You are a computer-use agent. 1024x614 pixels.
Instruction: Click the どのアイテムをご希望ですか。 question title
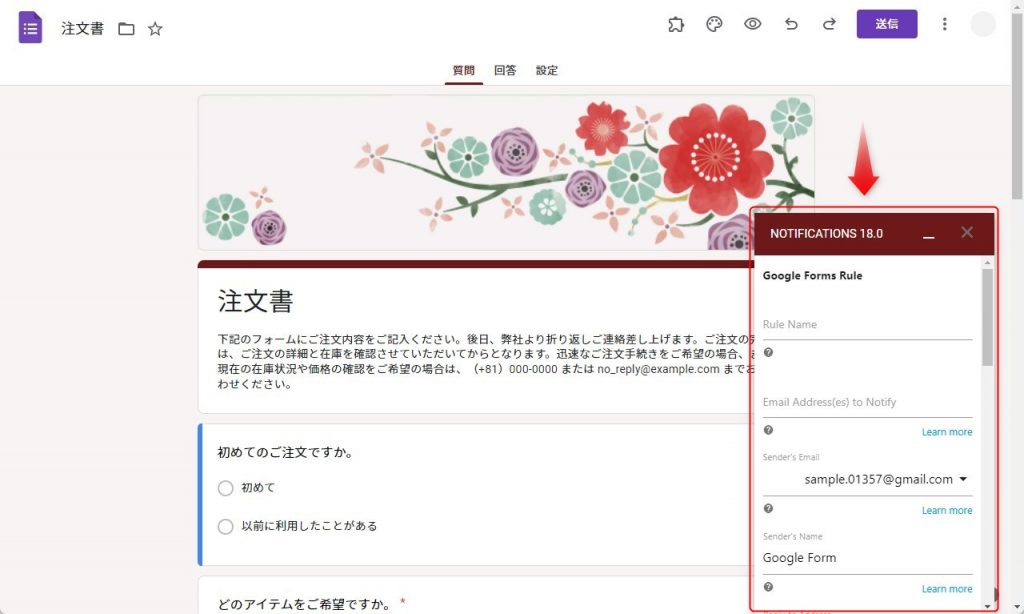306,604
